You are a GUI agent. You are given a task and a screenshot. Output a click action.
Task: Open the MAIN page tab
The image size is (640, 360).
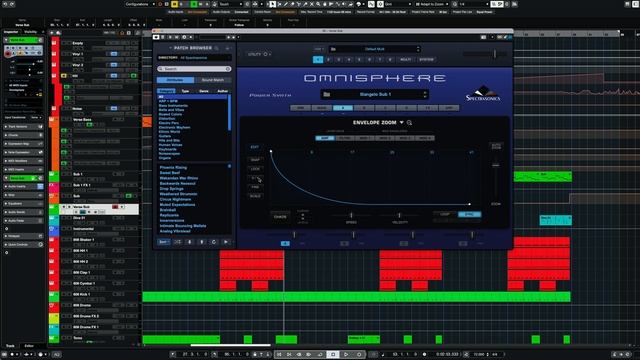322,108
